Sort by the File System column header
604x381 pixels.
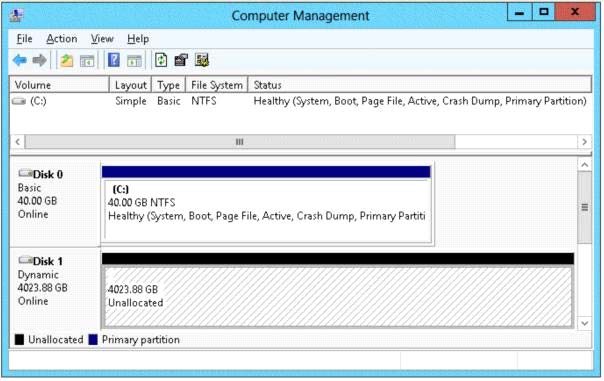pos(216,85)
